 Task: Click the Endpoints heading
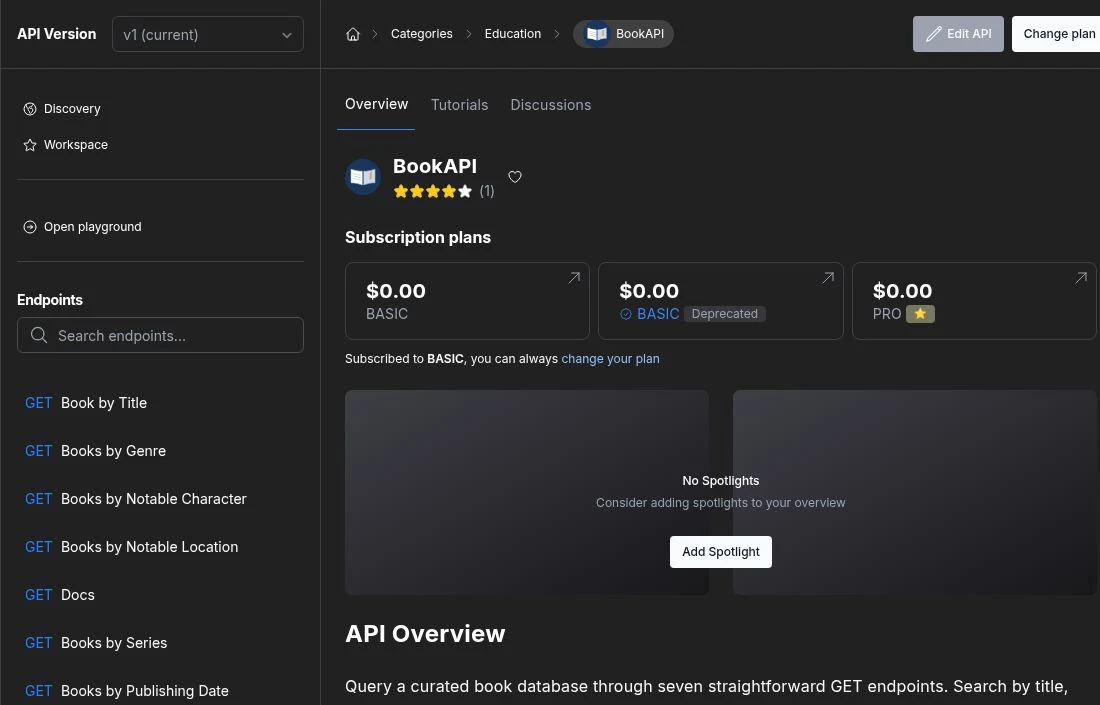click(50, 300)
